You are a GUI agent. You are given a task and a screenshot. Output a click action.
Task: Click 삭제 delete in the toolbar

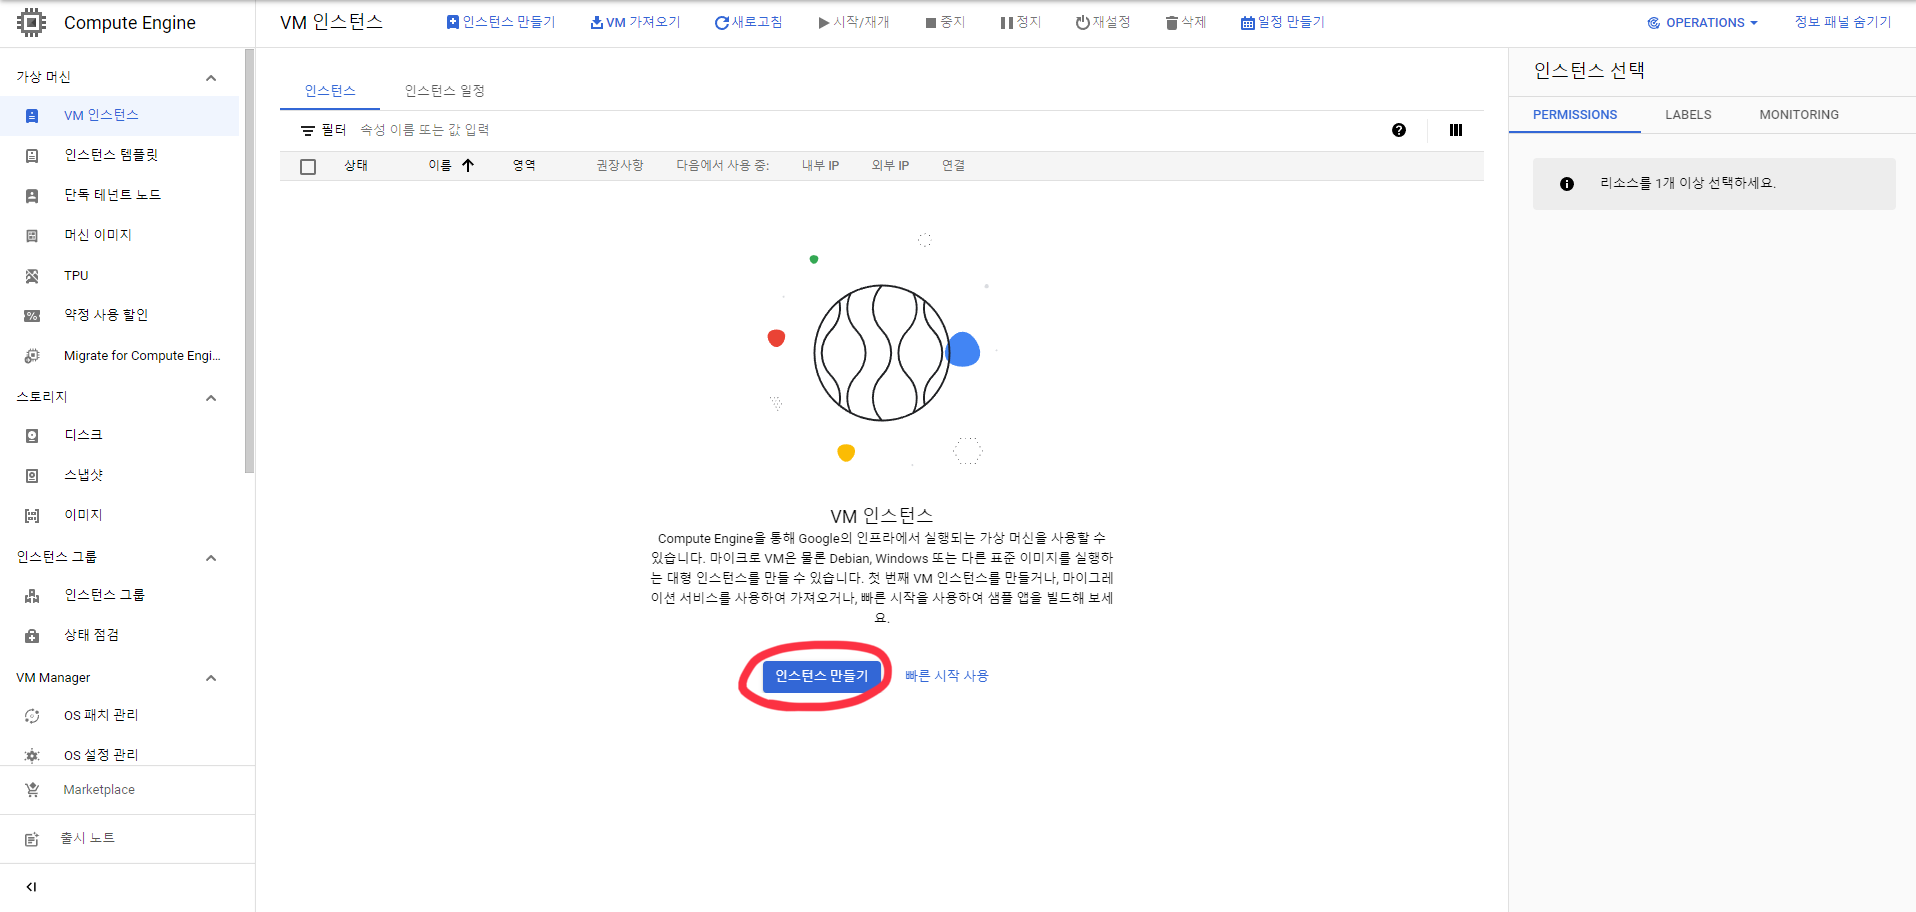tap(1186, 22)
